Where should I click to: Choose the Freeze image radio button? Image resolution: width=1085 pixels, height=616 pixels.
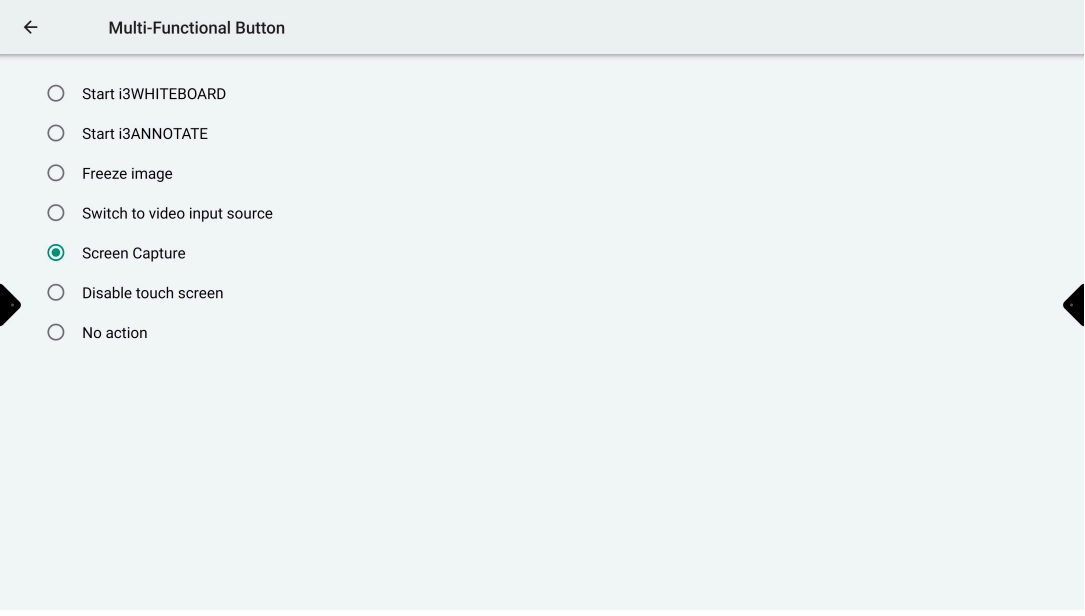pyautogui.click(x=56, y=174)
